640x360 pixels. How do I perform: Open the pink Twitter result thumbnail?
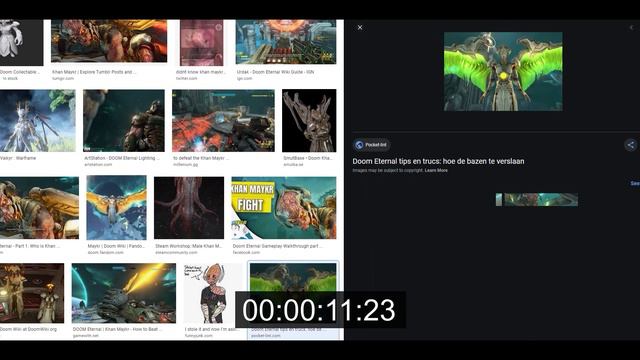(202, 42)
